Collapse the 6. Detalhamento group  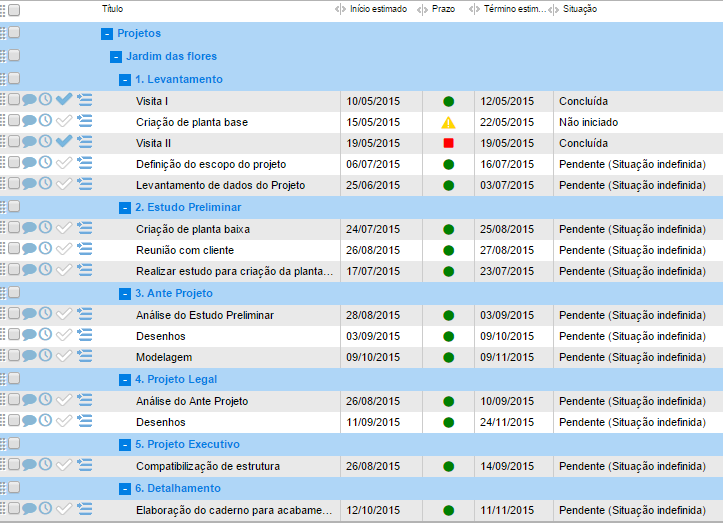[125, 489]
